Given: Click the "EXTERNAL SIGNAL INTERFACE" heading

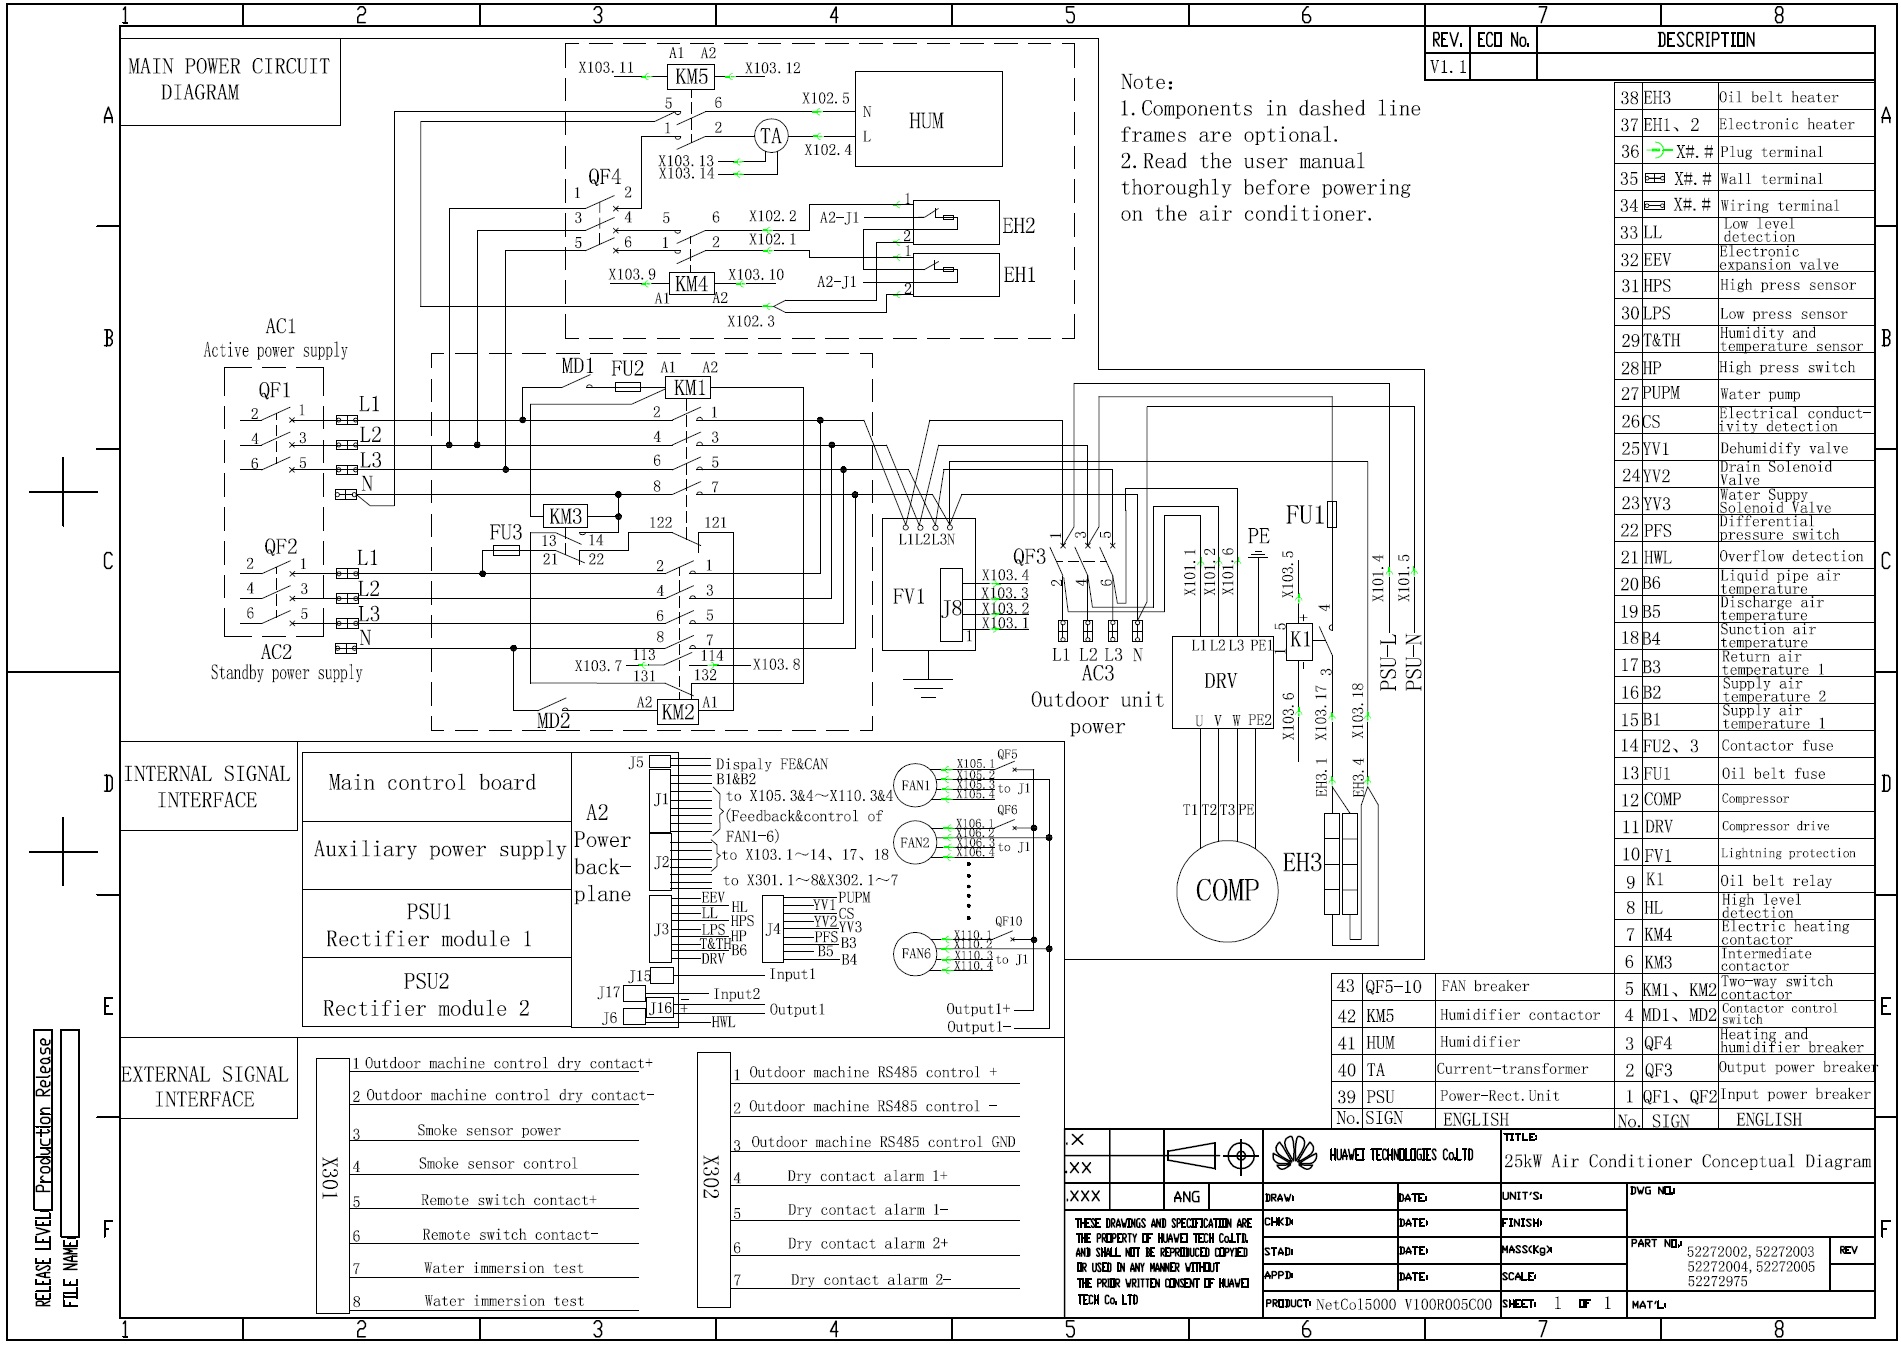Looking at the screenshot, I should pyautogui.click(x=206, y=1087).
